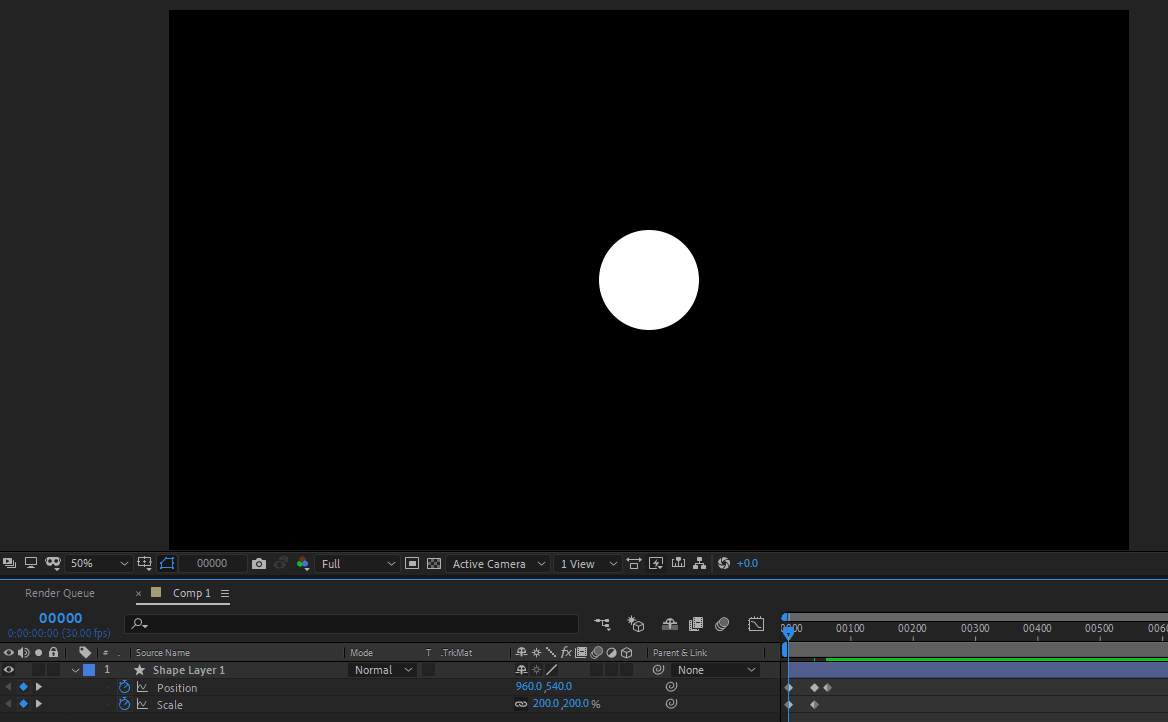Switch to the Render Queue tab
The image size is (1168, 722).
tap(60, 593)
